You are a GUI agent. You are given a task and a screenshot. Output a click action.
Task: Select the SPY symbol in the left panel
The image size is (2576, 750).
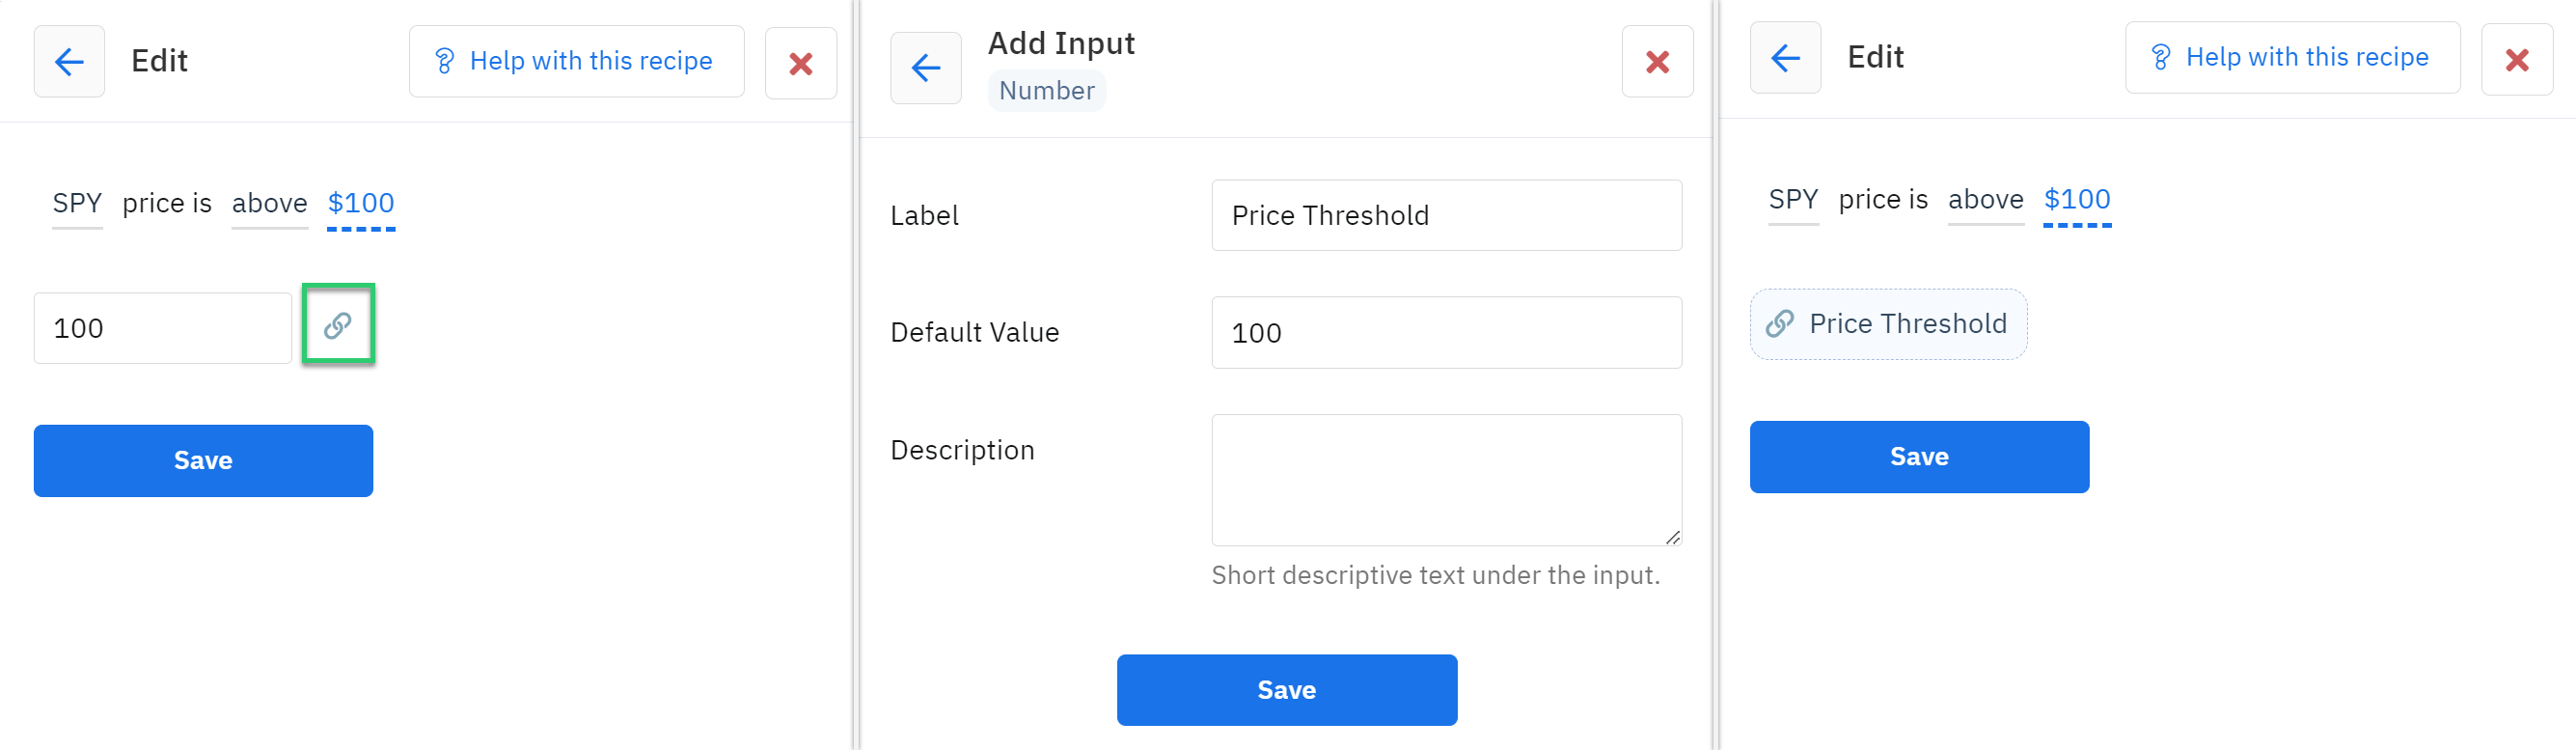(x=77, y=204)
